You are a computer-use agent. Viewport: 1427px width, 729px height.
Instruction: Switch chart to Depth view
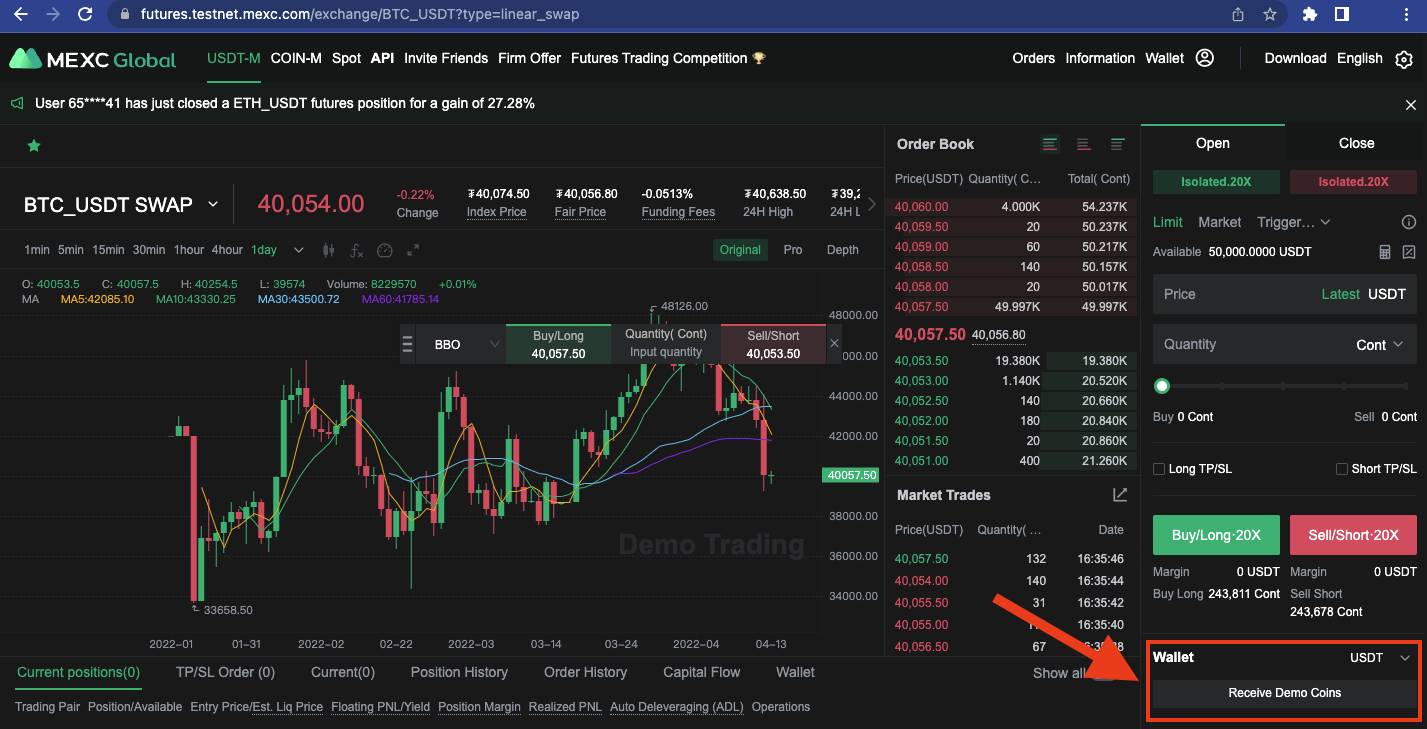tap(843, 250)
